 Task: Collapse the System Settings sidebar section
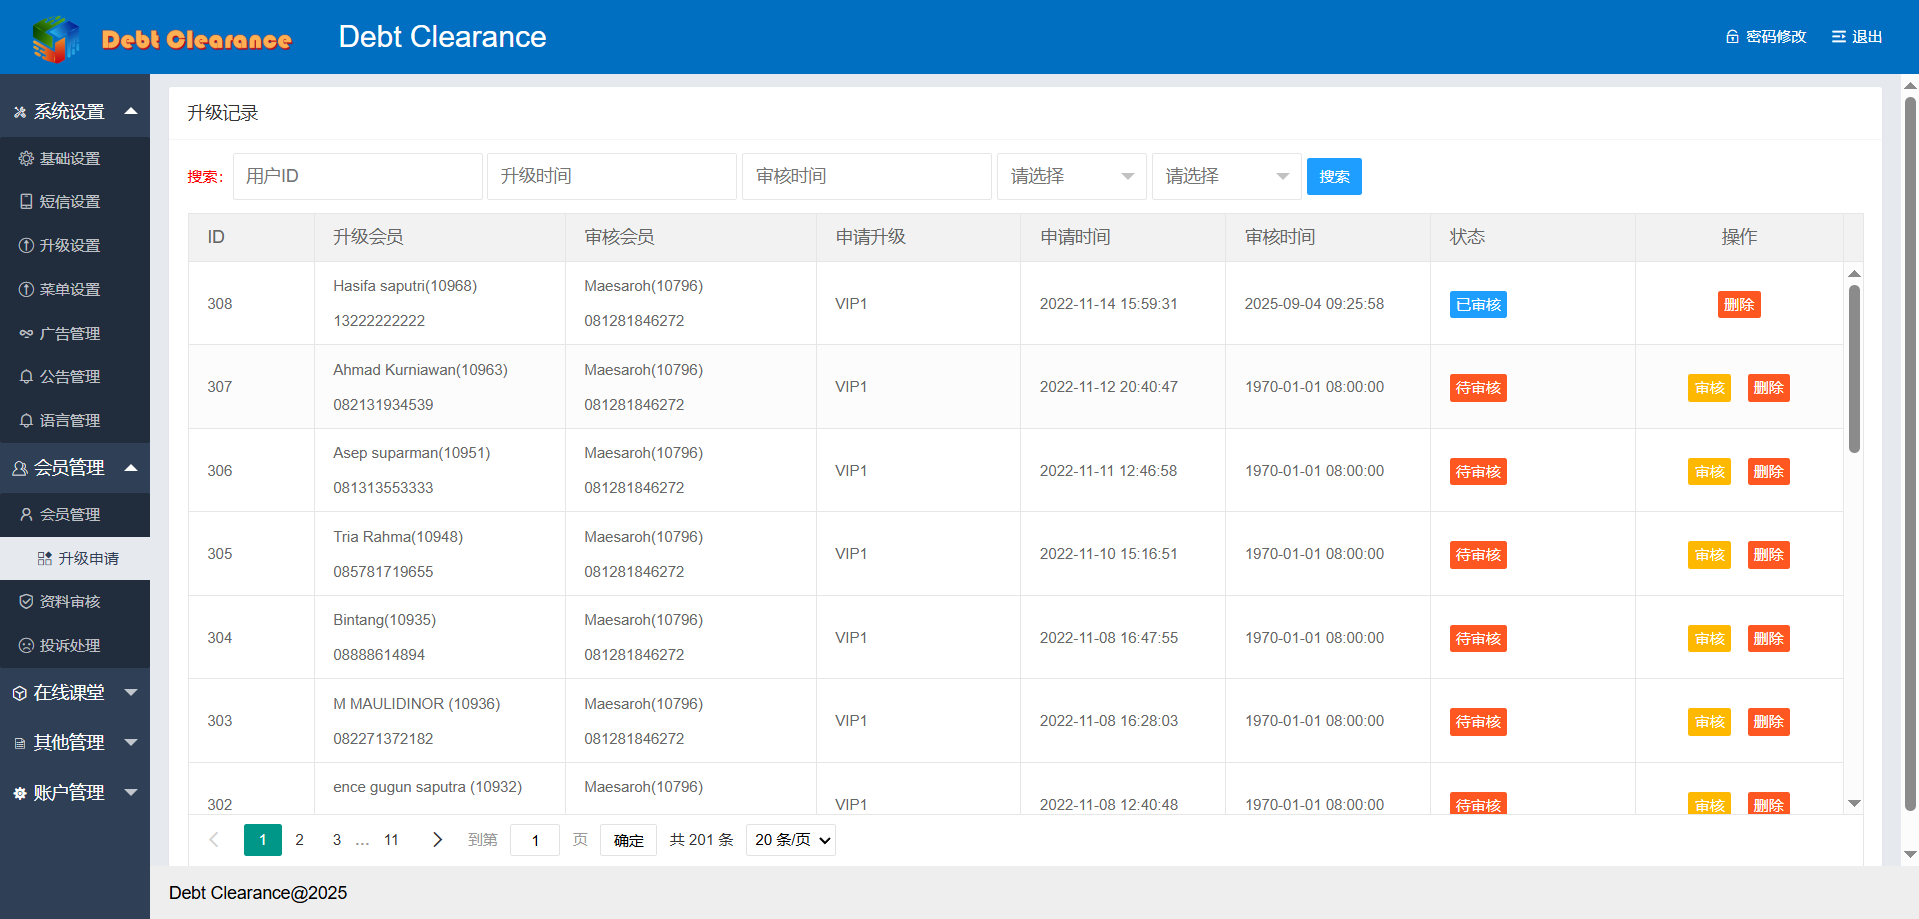click(131, 111)
